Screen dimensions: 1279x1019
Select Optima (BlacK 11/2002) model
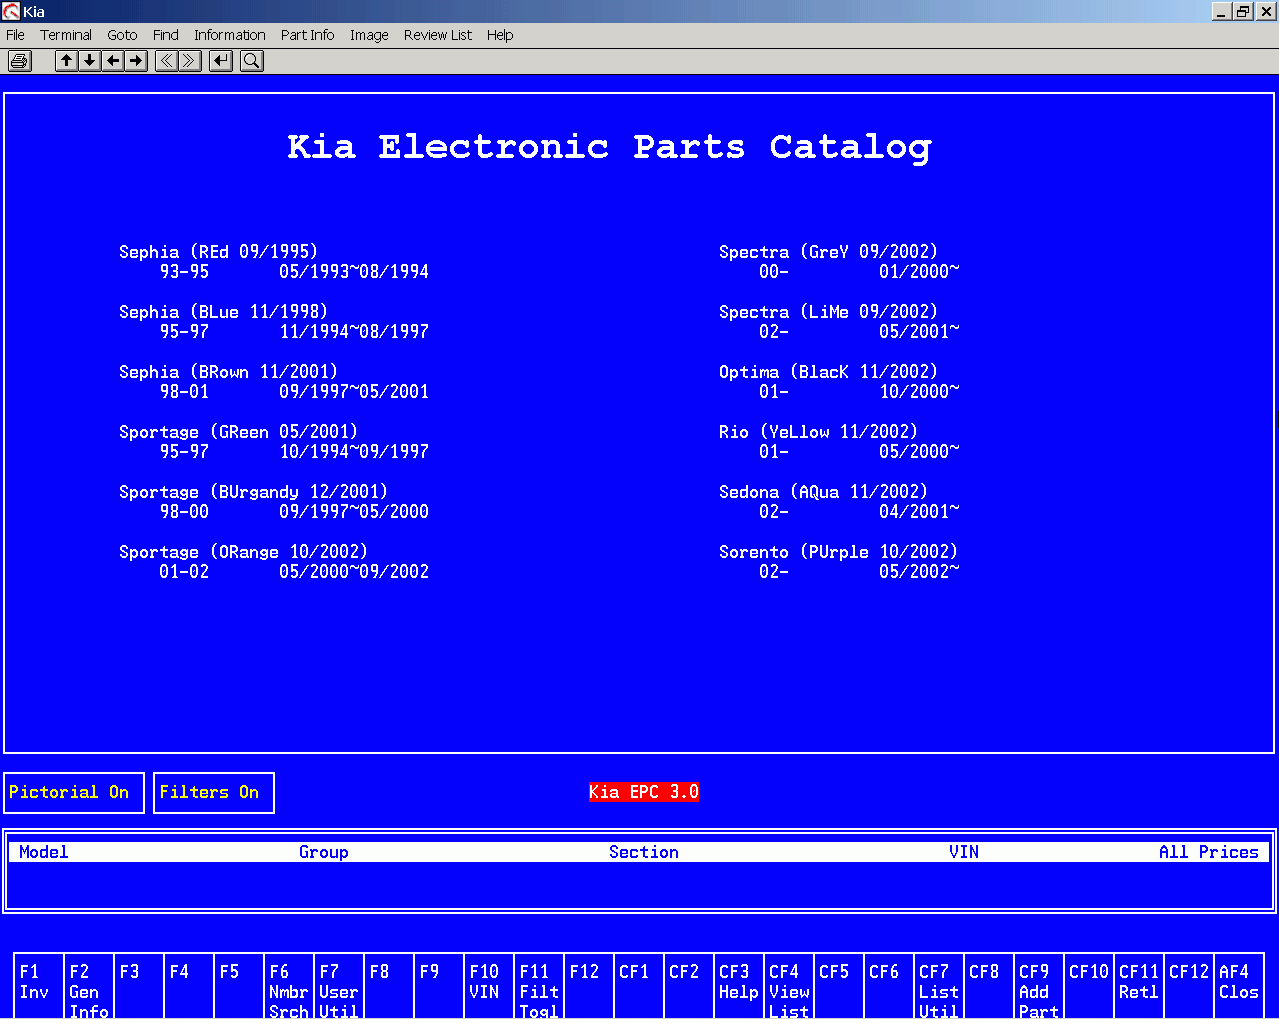coord(828,372)
